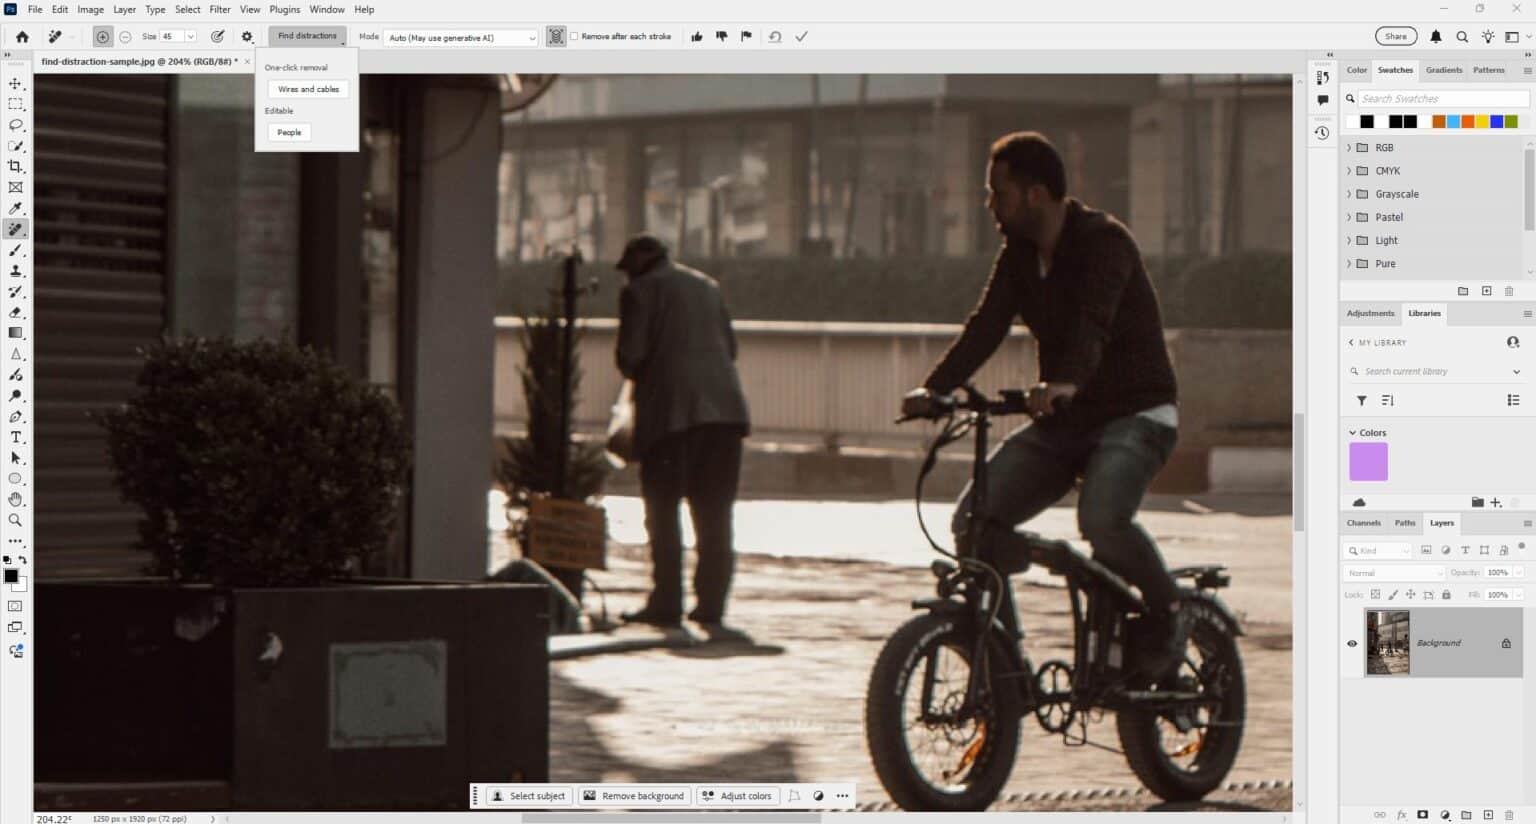Click the Home icon in options bar
The image size is (1536, 824).
coord(22,37)
